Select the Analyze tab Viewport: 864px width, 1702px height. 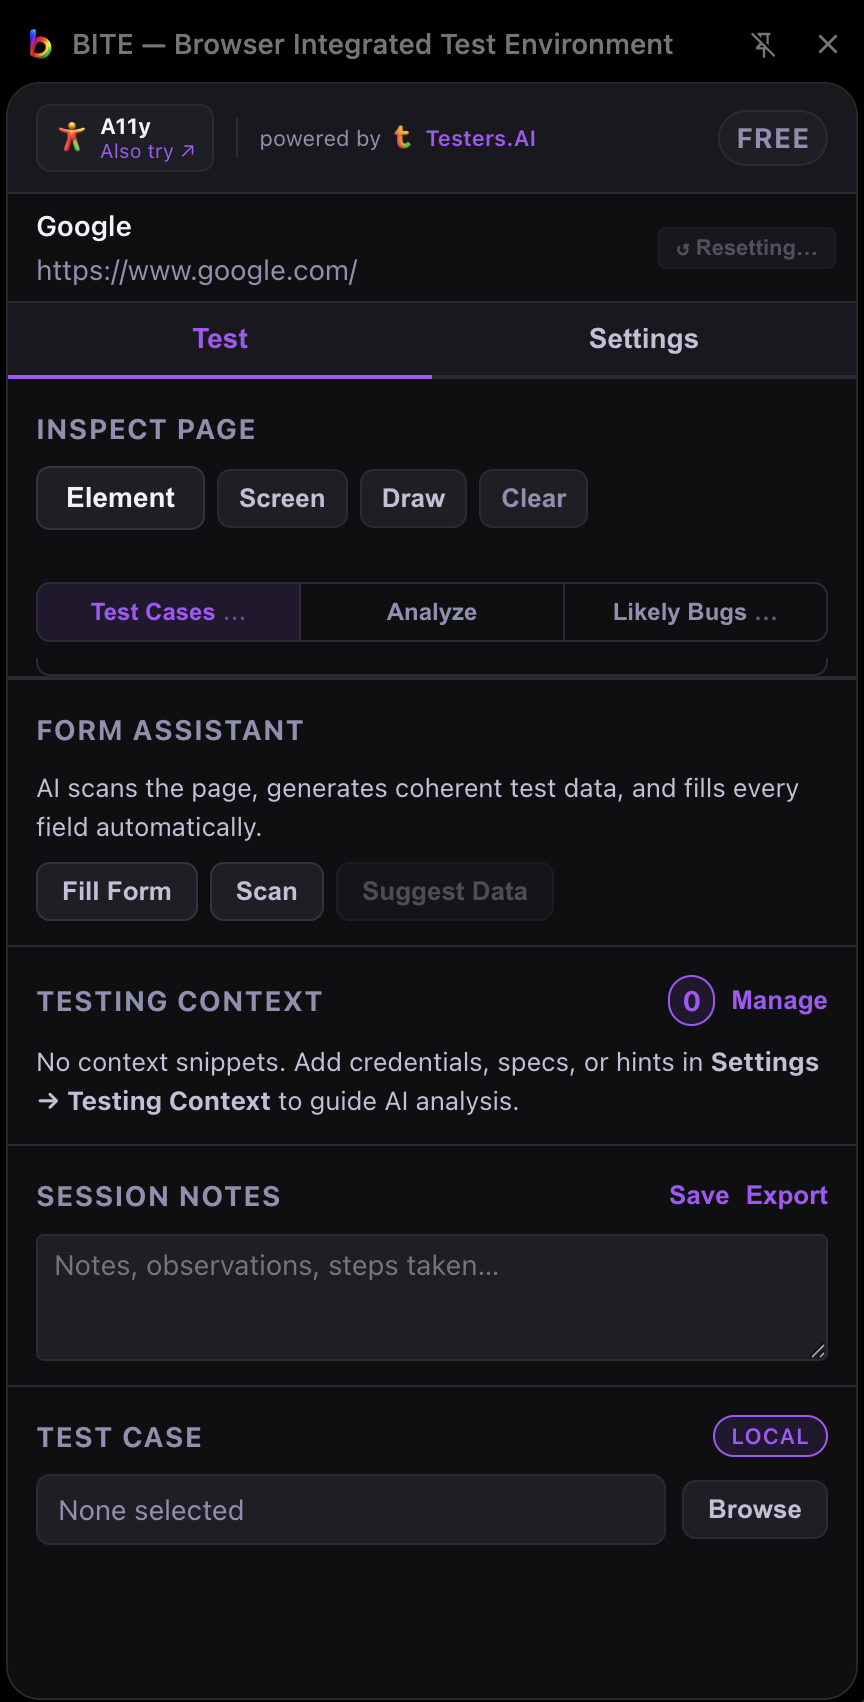coord(431,612)
